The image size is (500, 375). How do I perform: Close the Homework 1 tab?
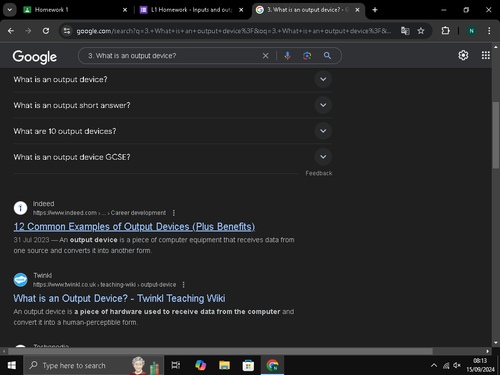click(125, 10)
